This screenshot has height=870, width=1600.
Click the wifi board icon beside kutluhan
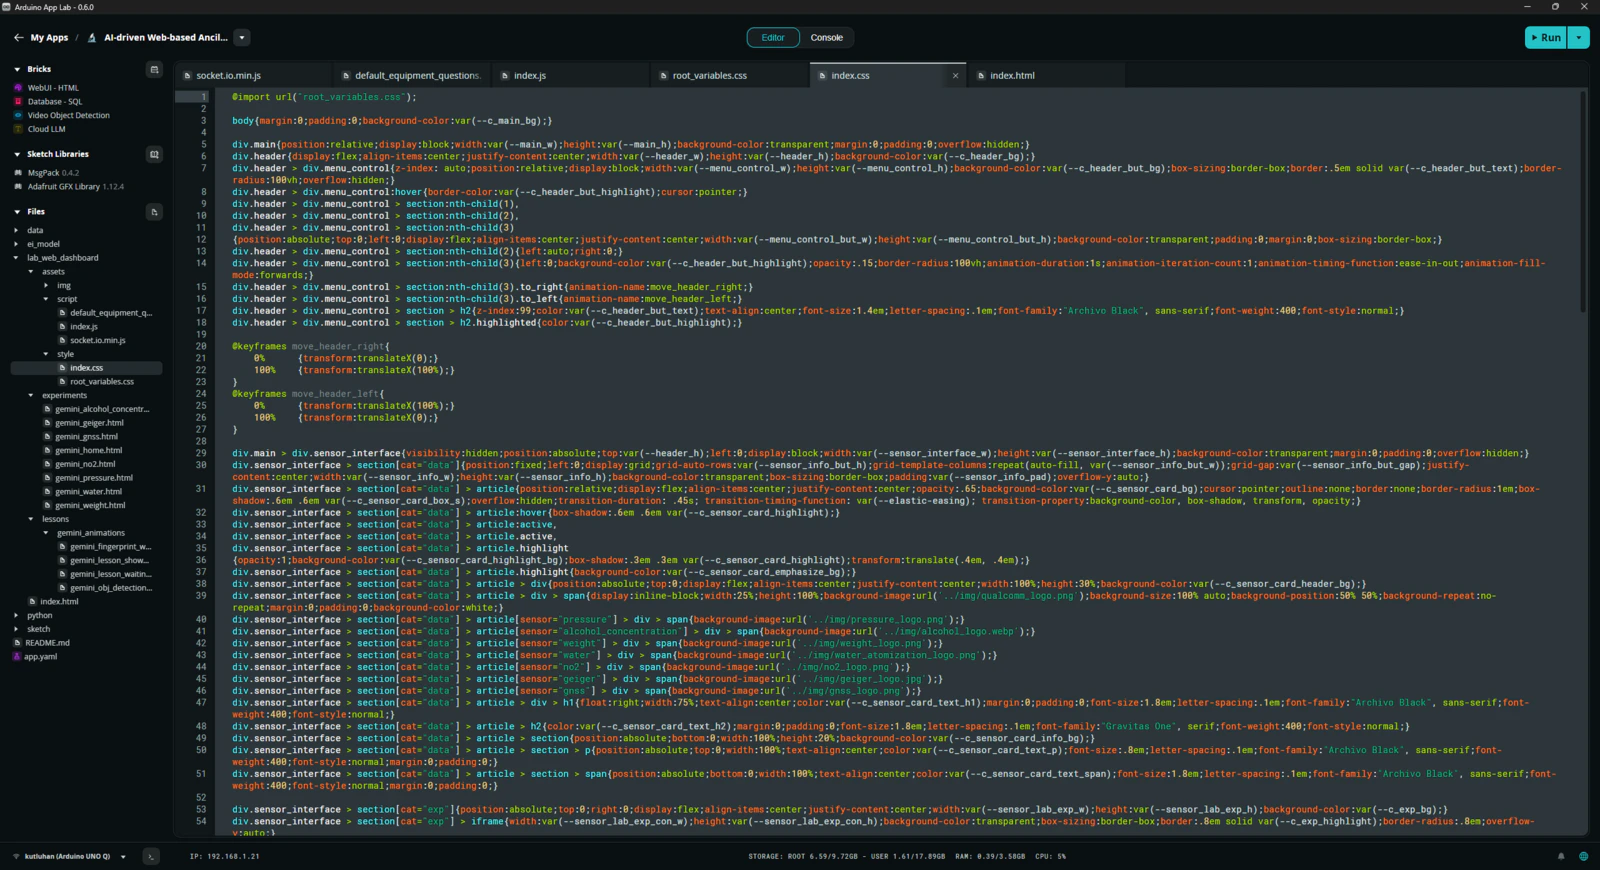coord(16,856)
